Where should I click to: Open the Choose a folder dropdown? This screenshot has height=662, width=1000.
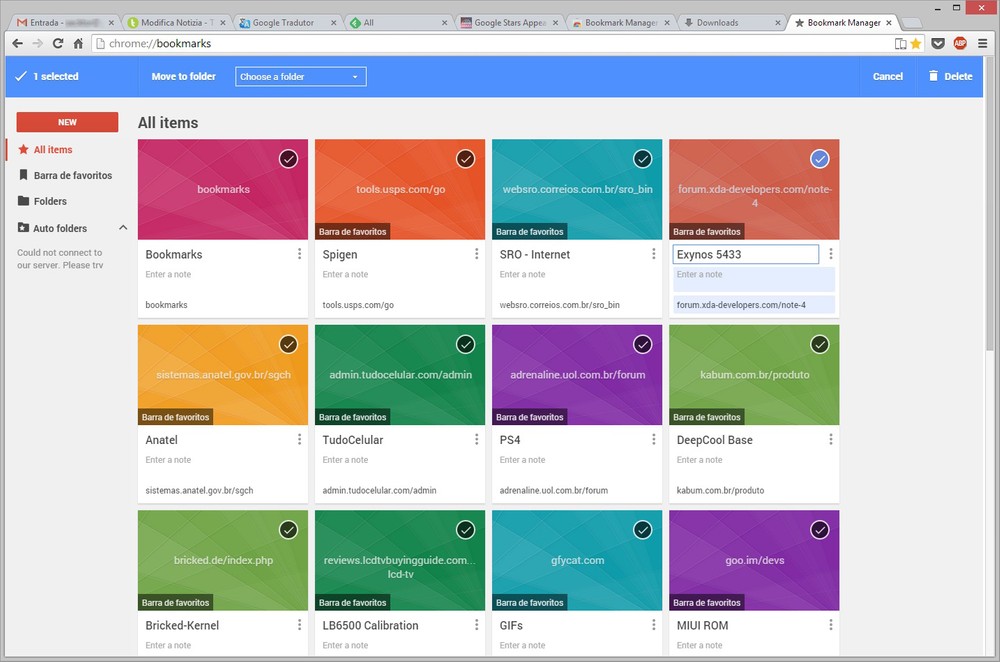pyautogui.click(x=300, y=77)
